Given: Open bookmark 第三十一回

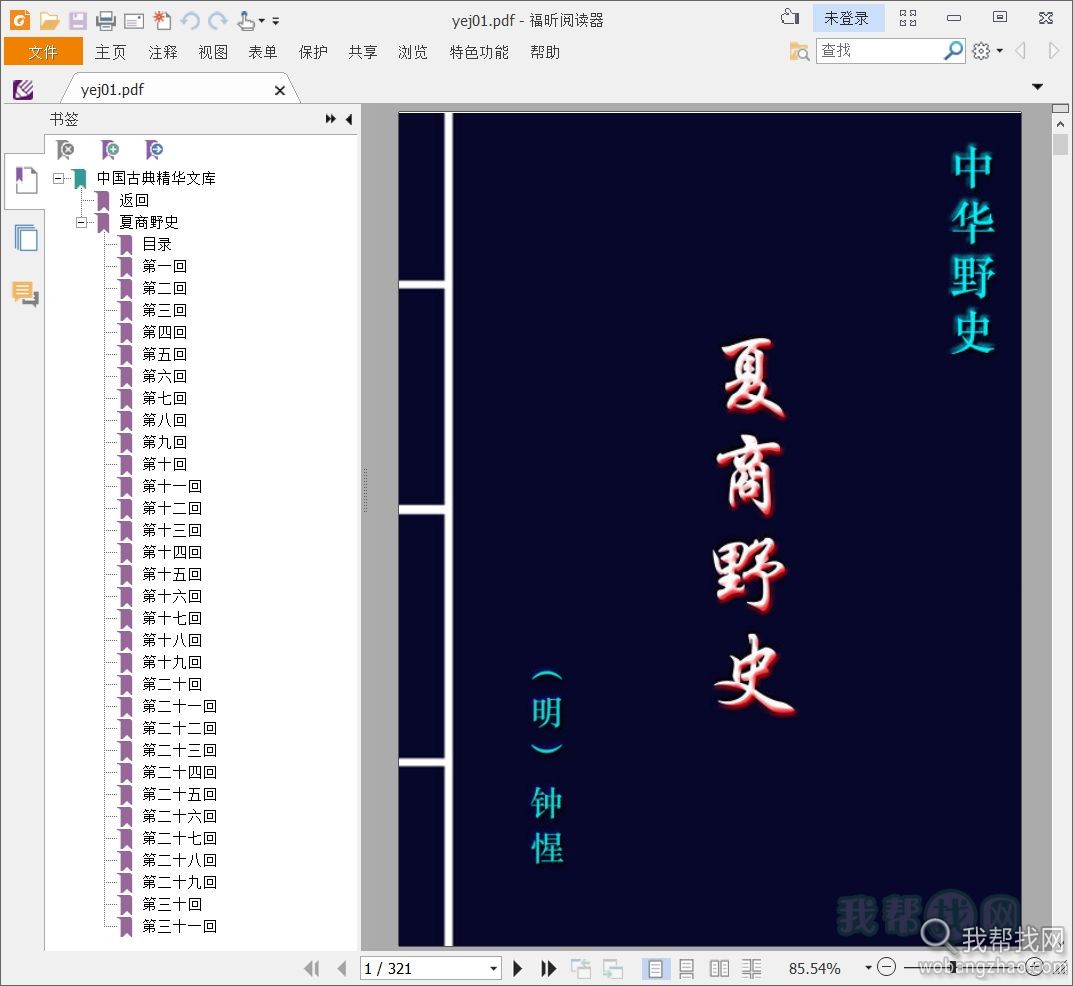Looking at the screenshot, I should [x=179, y=926].
